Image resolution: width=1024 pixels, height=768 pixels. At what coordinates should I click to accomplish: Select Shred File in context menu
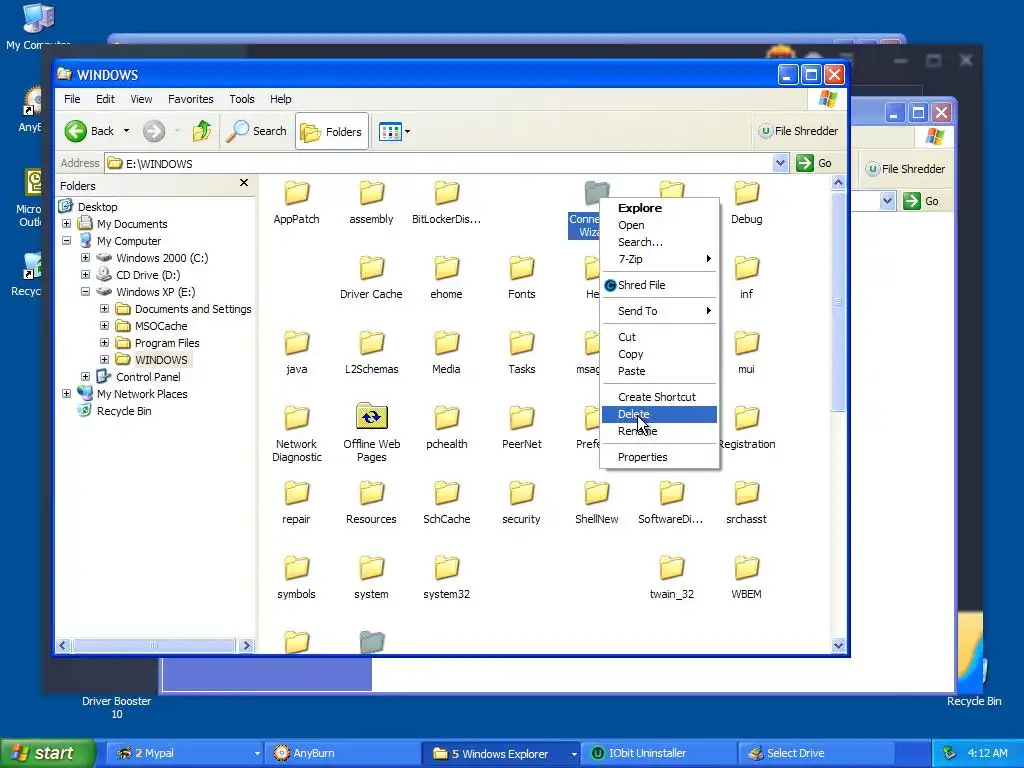point(659,285)
